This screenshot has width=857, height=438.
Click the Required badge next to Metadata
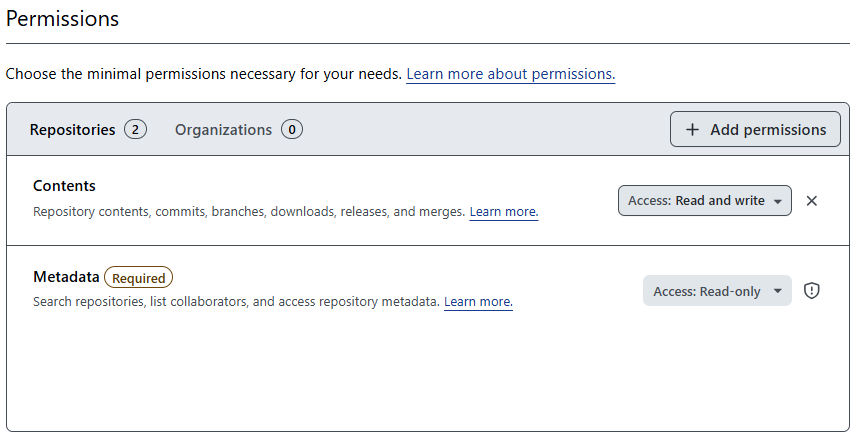[x=139, y=278]
